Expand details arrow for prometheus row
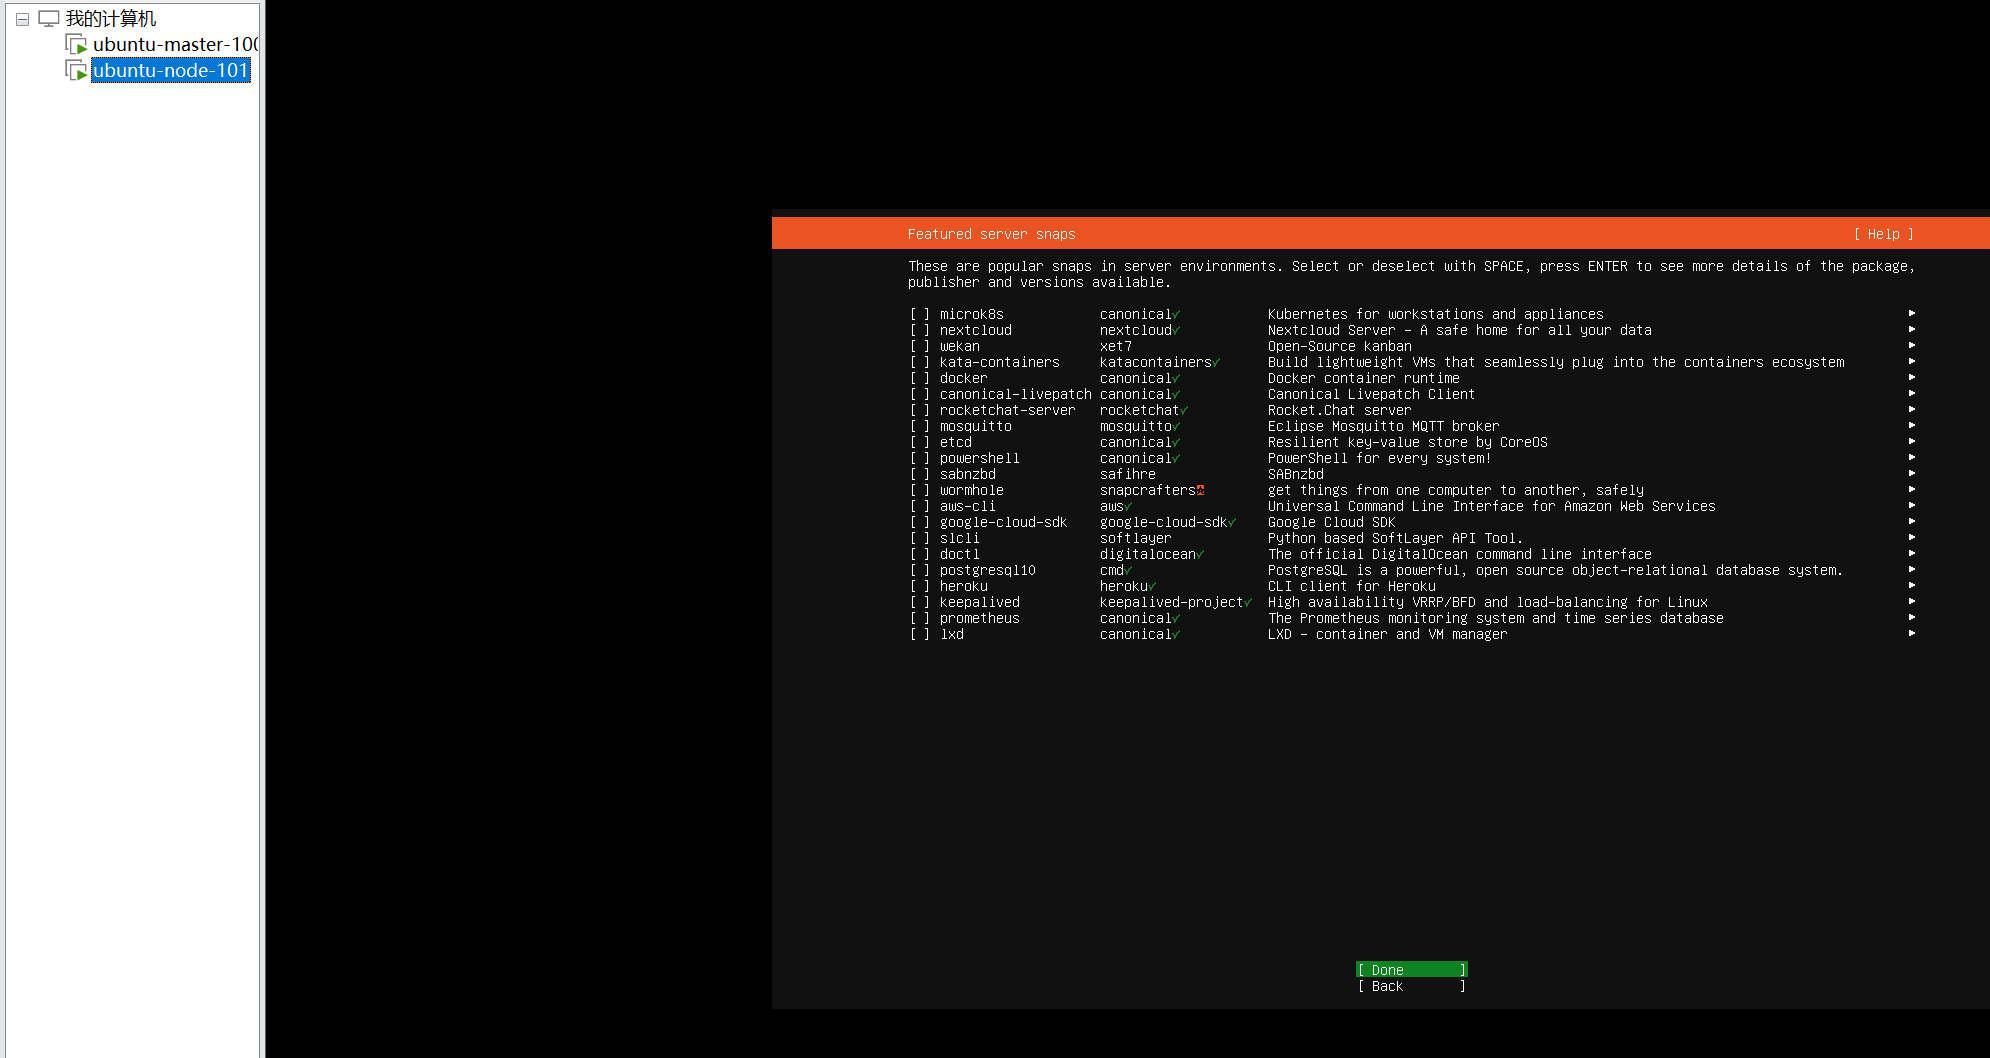 click(x=1912, y=617)
